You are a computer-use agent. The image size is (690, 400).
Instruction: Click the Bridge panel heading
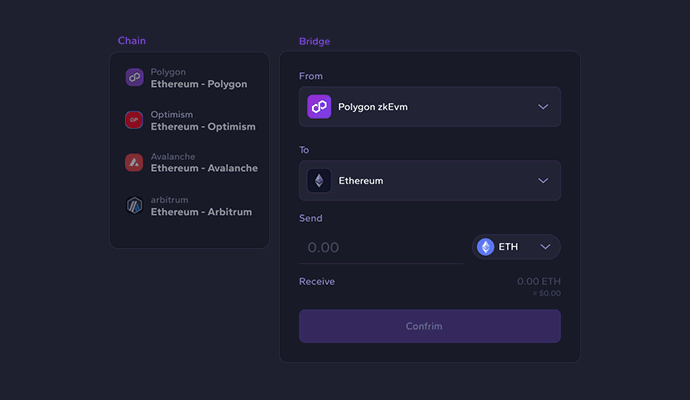(315, 41)
